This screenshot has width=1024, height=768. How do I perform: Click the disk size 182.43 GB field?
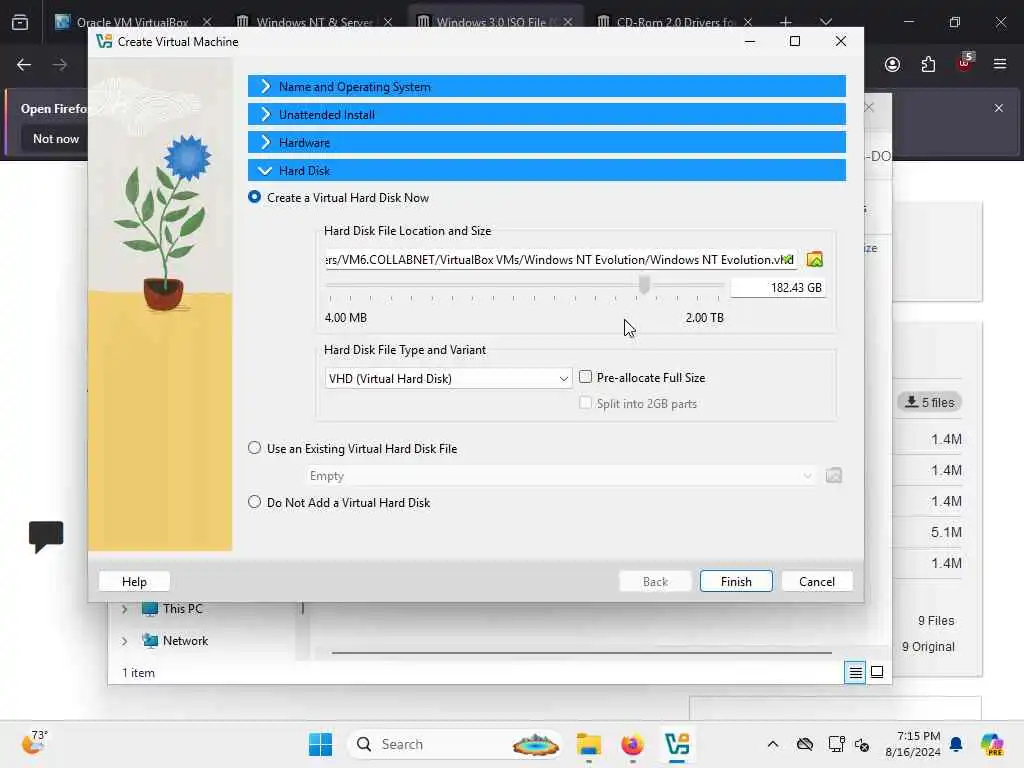pos(778,287)
